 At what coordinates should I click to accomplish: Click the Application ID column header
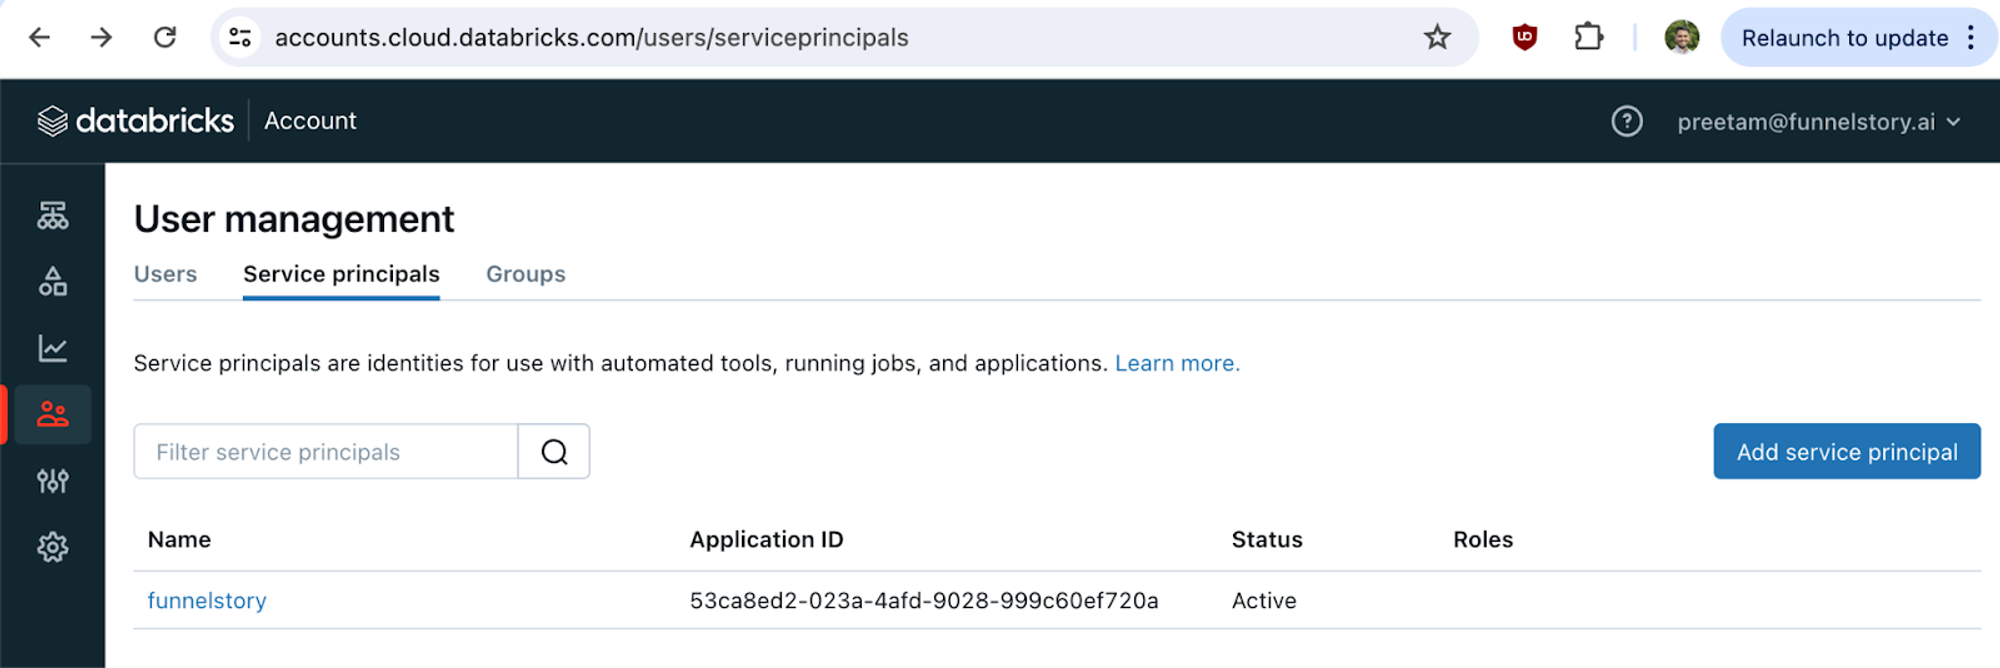pyautogui.click(x=766, y=540)
